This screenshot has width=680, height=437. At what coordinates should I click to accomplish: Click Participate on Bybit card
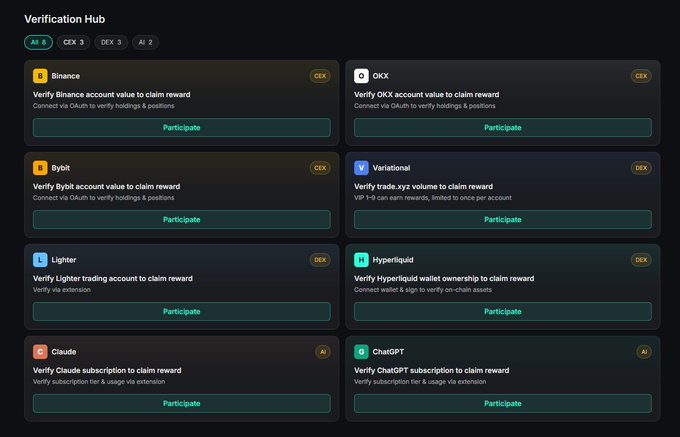click(182, 219)
